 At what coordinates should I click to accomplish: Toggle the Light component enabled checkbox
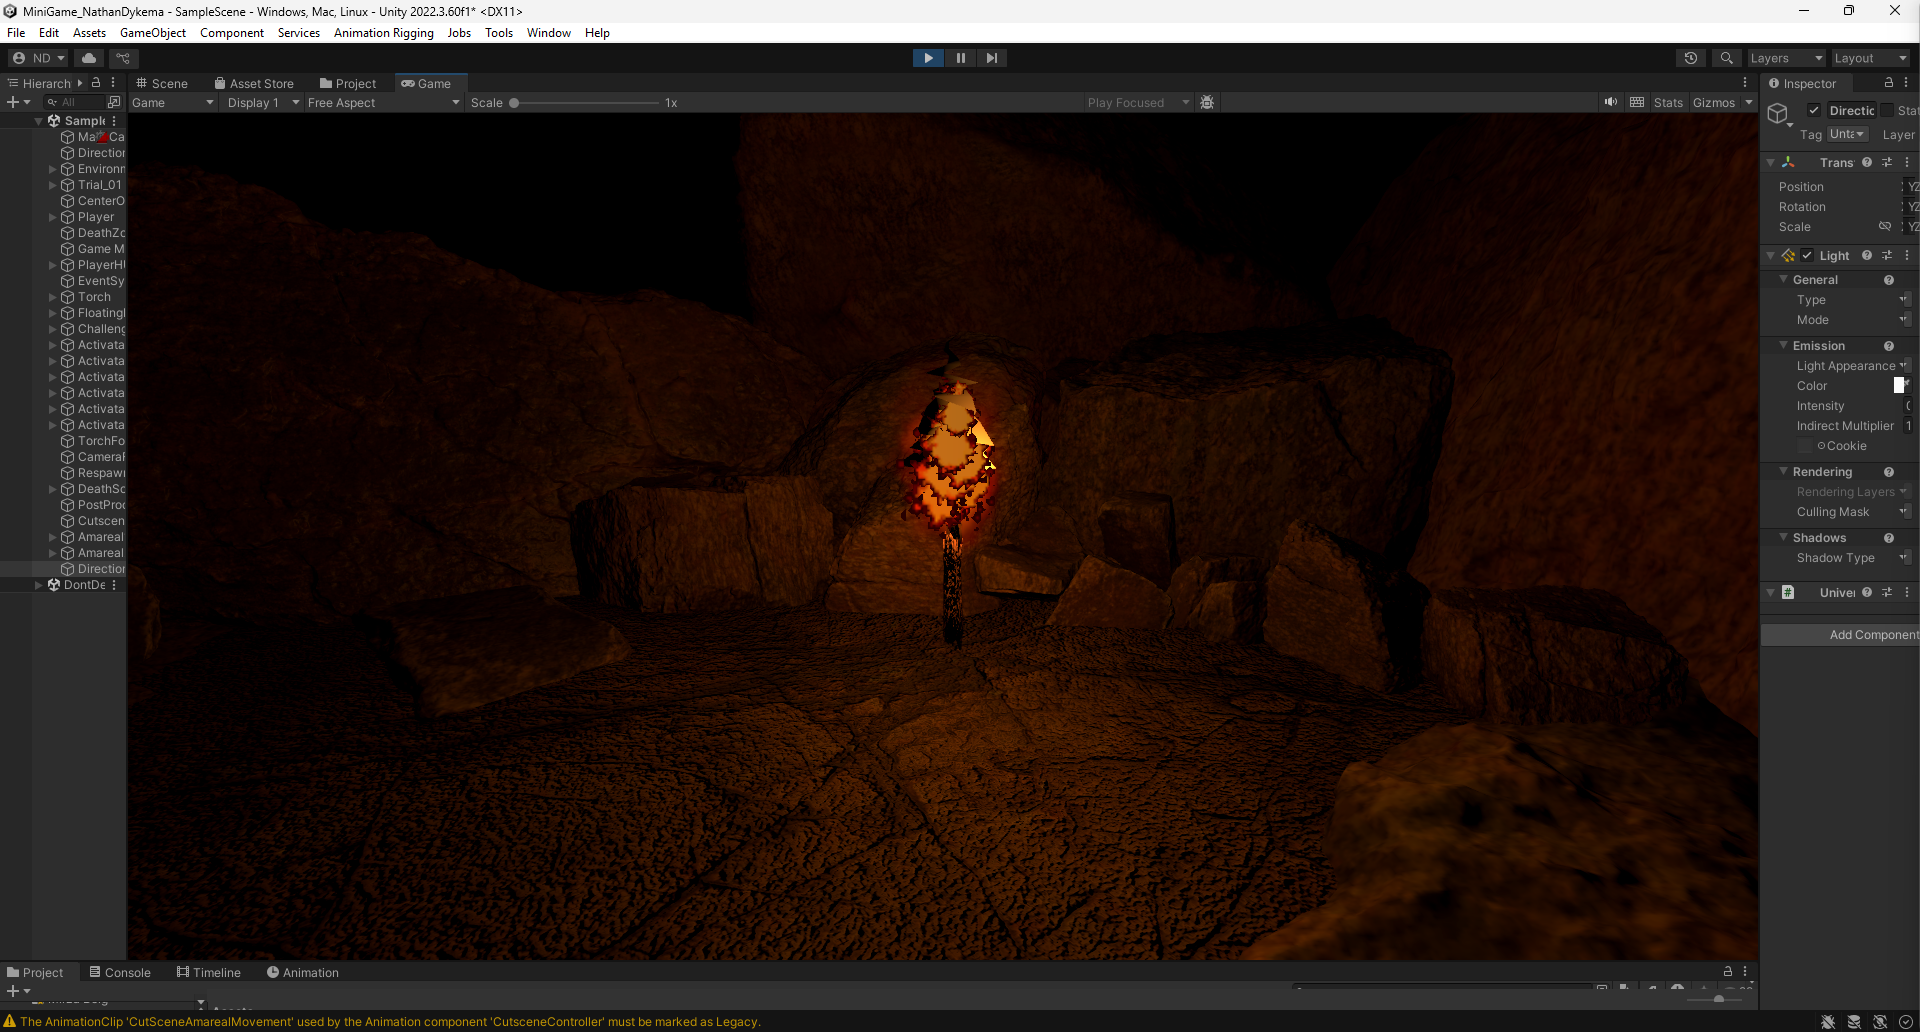[1807, 255]
